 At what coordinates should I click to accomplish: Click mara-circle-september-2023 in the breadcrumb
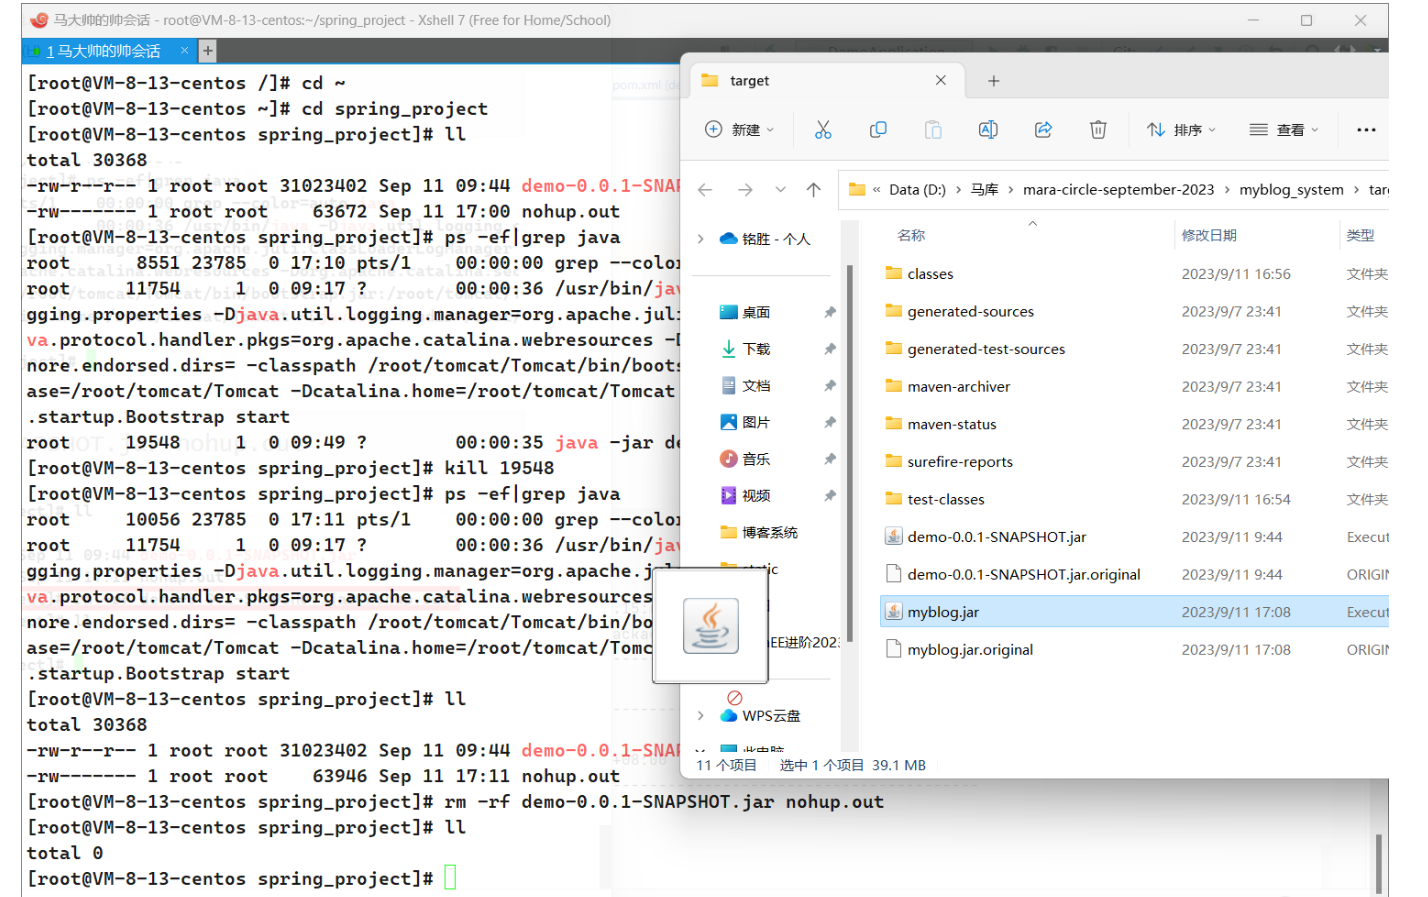pos(1118,189)
